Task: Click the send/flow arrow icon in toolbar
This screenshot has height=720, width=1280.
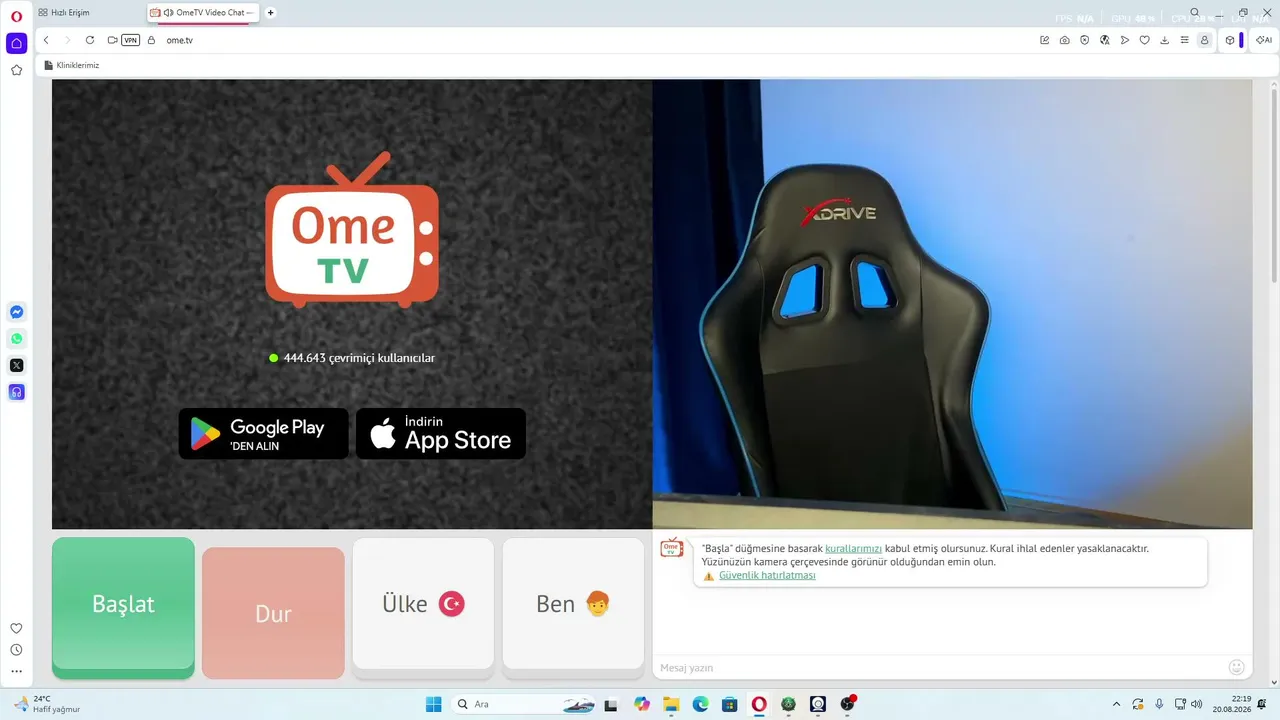Action: point(1125,40)
